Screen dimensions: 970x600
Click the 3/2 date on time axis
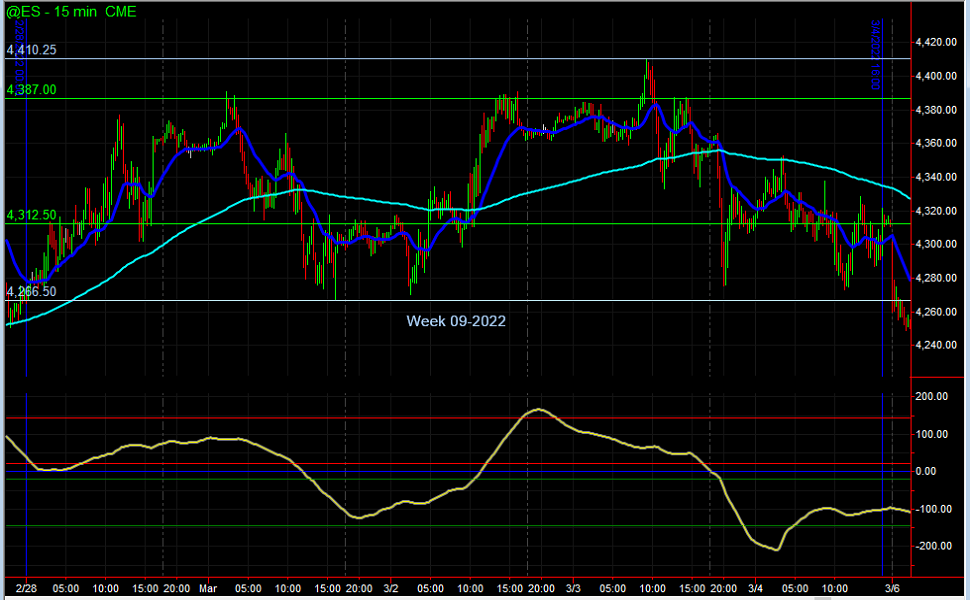click(x=391, y=587)
